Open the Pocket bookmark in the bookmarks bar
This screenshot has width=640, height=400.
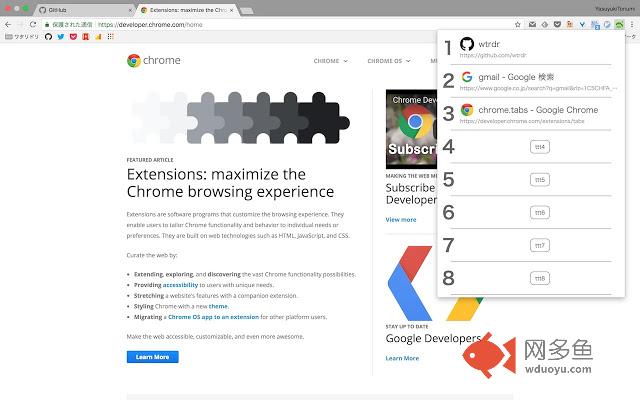[x=73, y=37]
